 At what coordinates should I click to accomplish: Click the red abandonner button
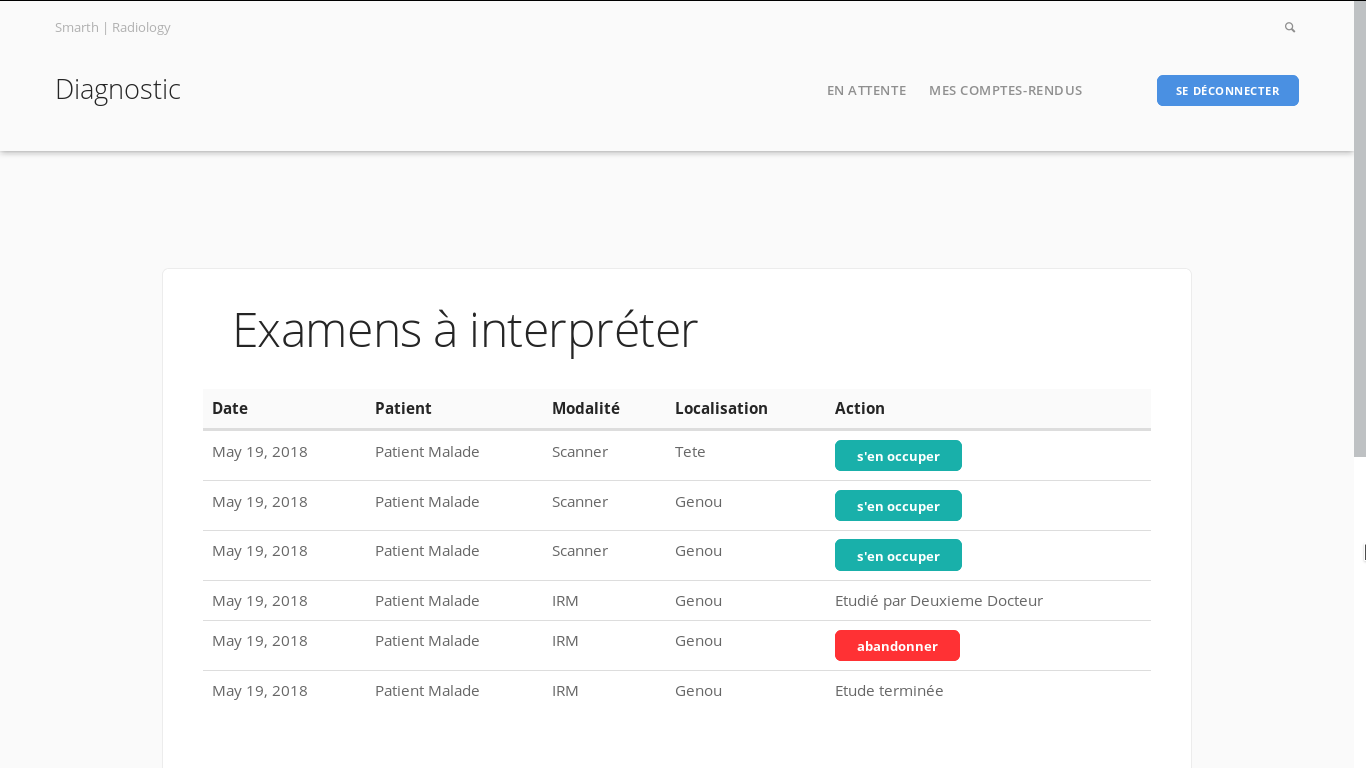(897, 646)
